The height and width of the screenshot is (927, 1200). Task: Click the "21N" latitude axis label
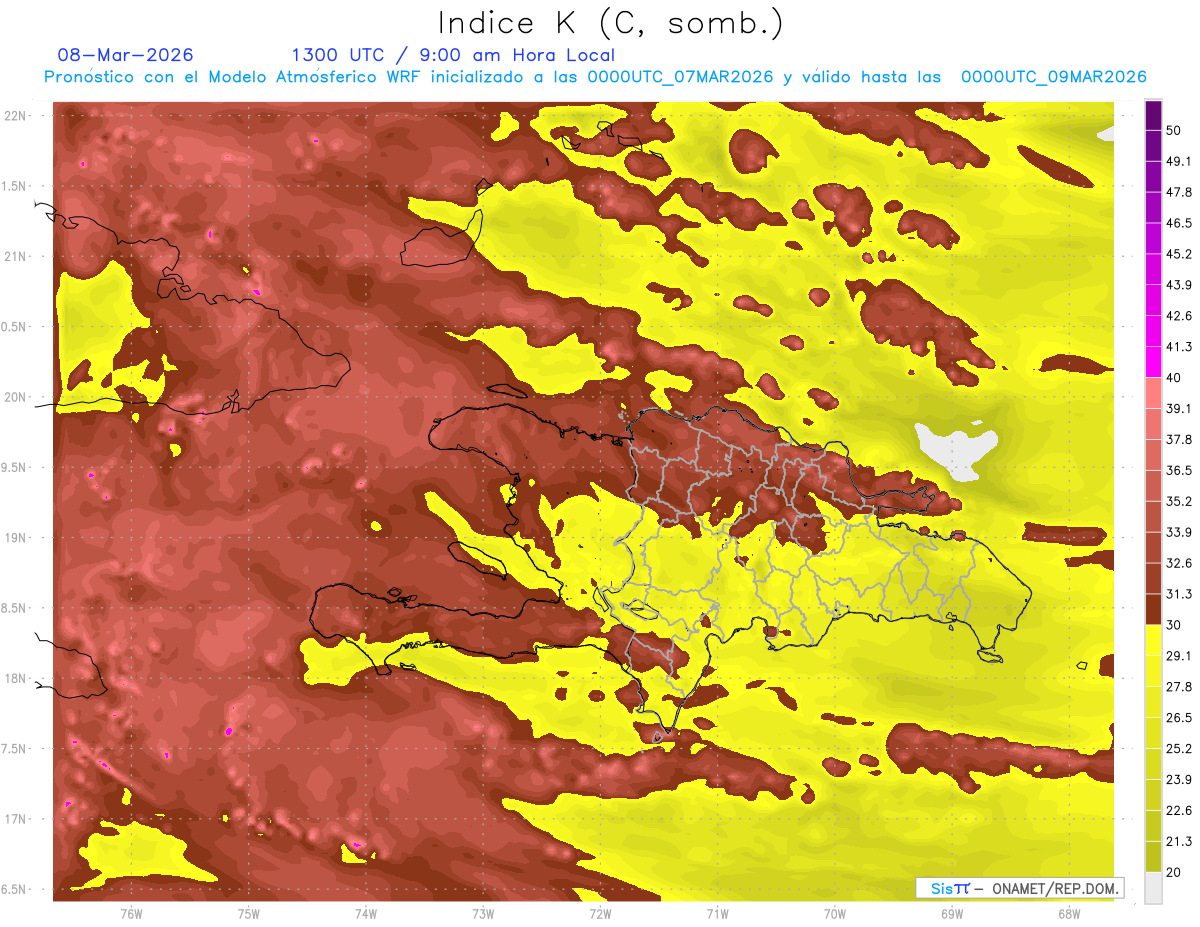tap(17, 256)
